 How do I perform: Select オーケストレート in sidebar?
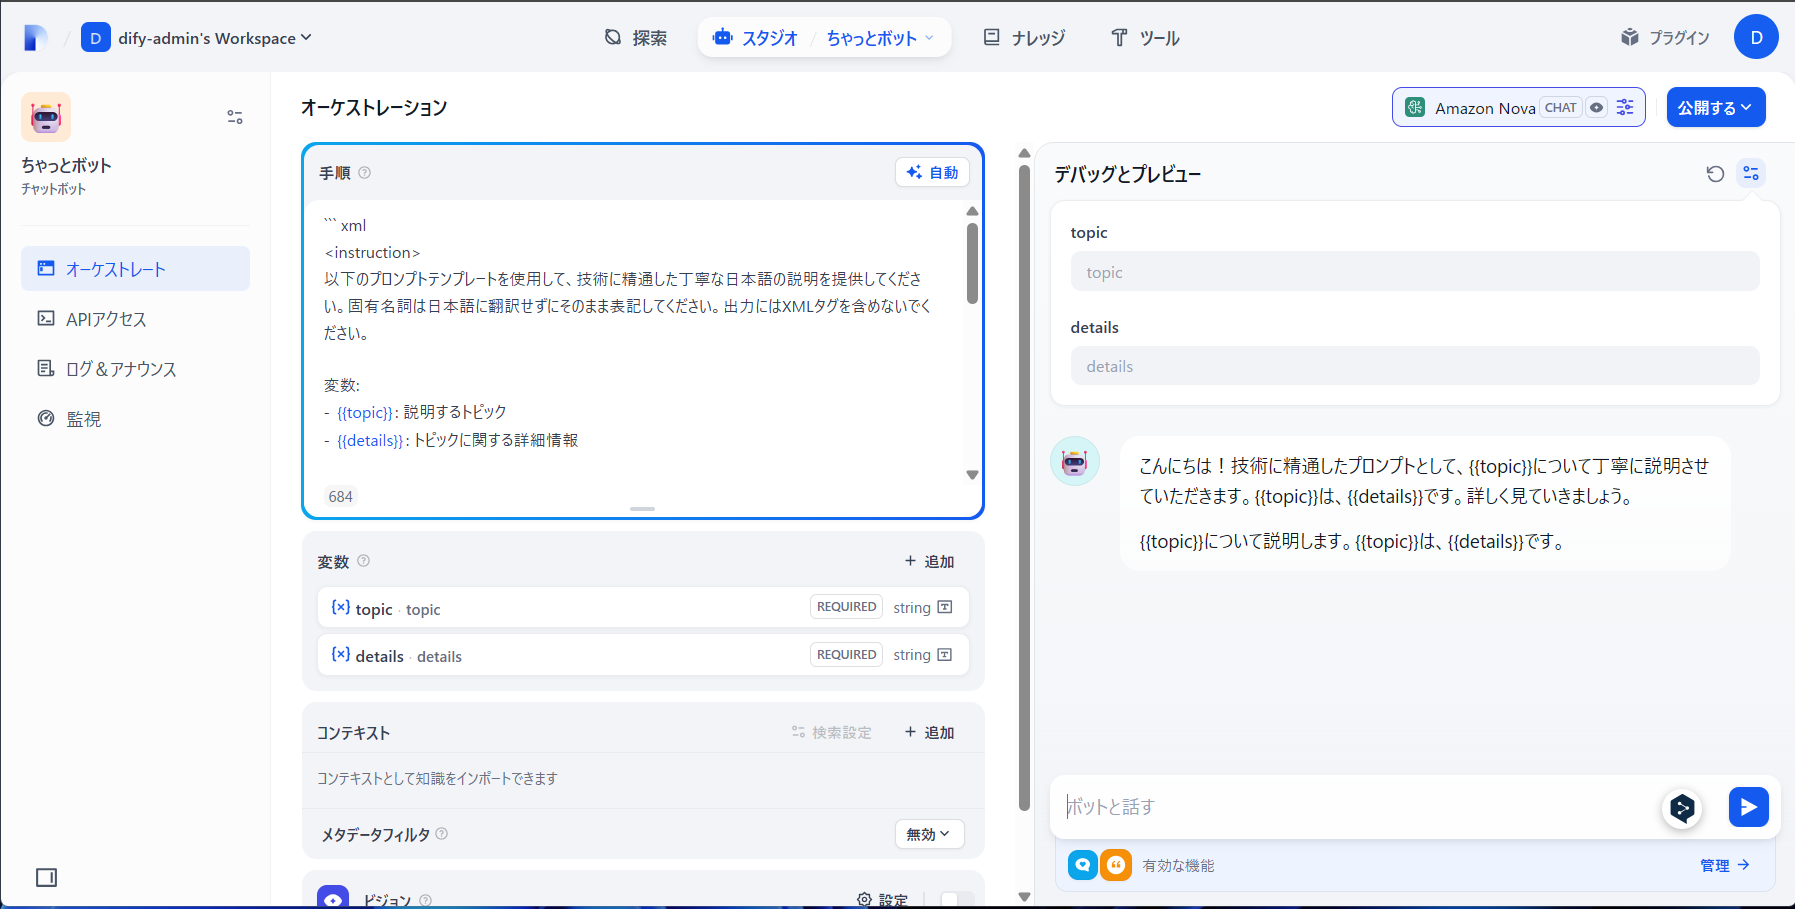(135, 269)
